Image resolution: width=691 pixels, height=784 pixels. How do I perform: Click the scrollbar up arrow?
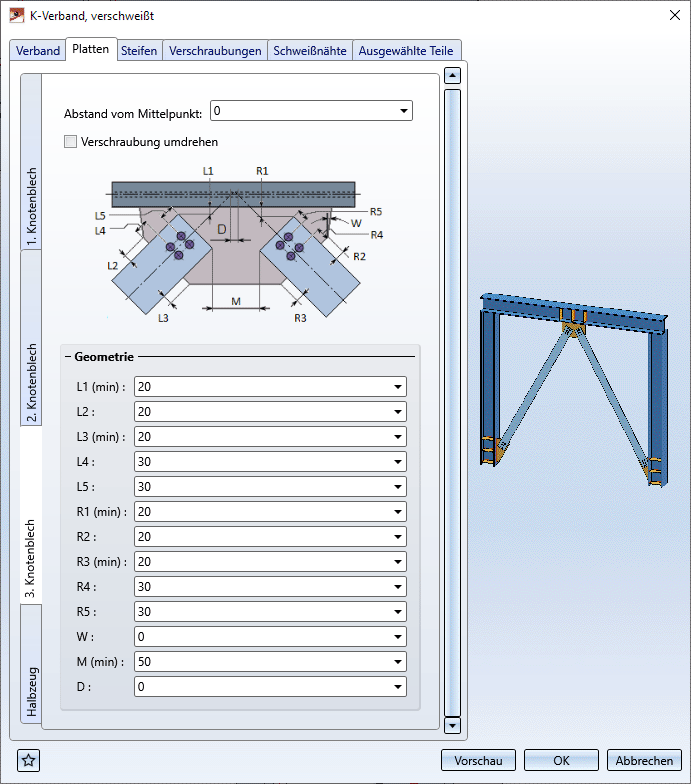click(452, 76)
